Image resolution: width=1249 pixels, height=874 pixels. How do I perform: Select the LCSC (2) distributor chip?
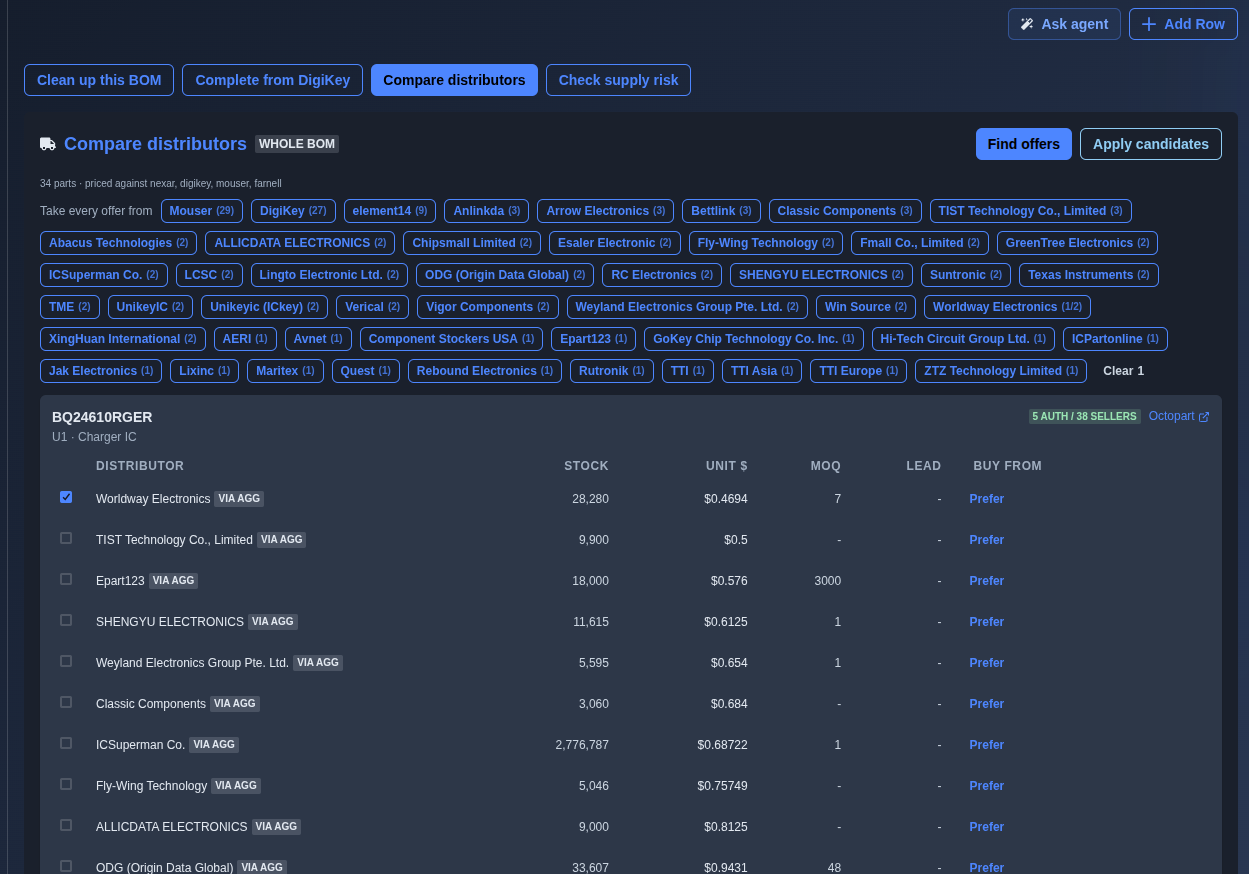pos(209,275)
